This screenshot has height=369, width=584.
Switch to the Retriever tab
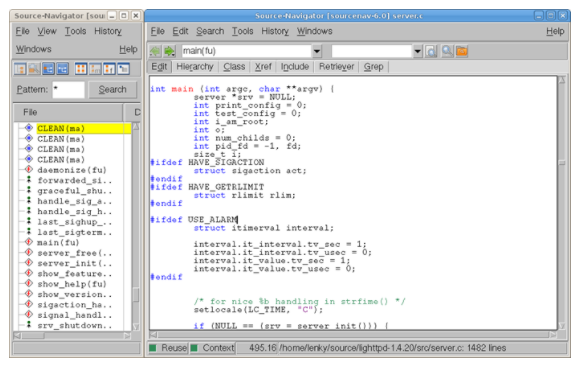[336, 67]
